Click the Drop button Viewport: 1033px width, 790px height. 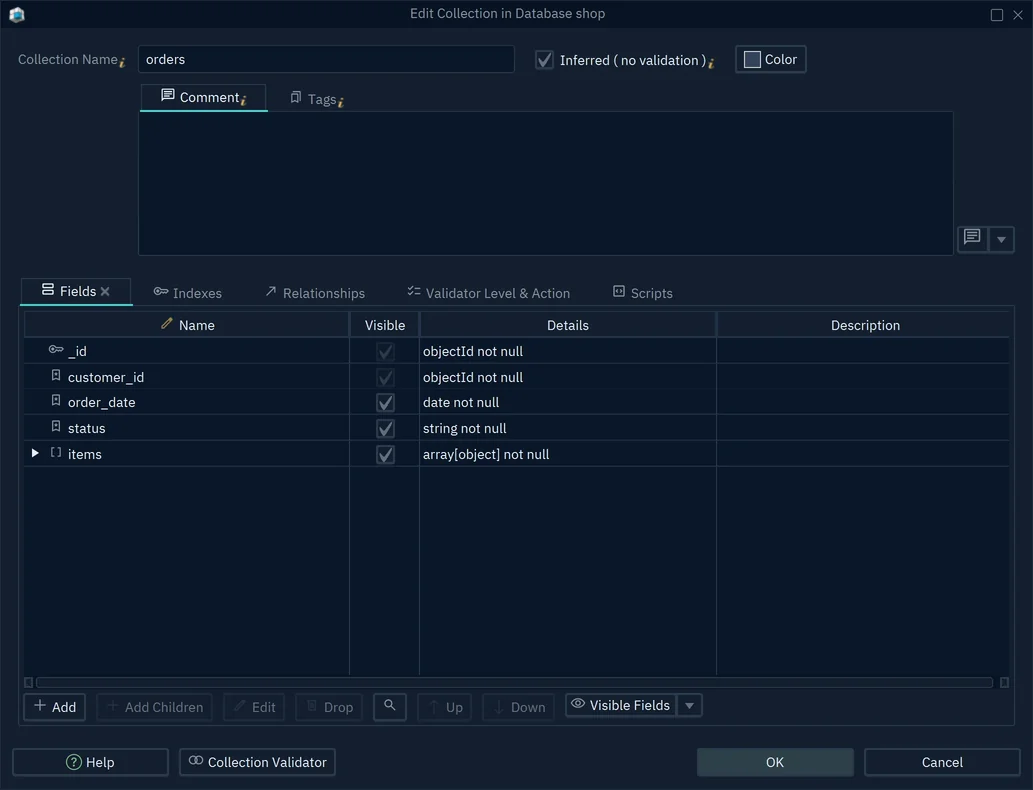(329, 707)
